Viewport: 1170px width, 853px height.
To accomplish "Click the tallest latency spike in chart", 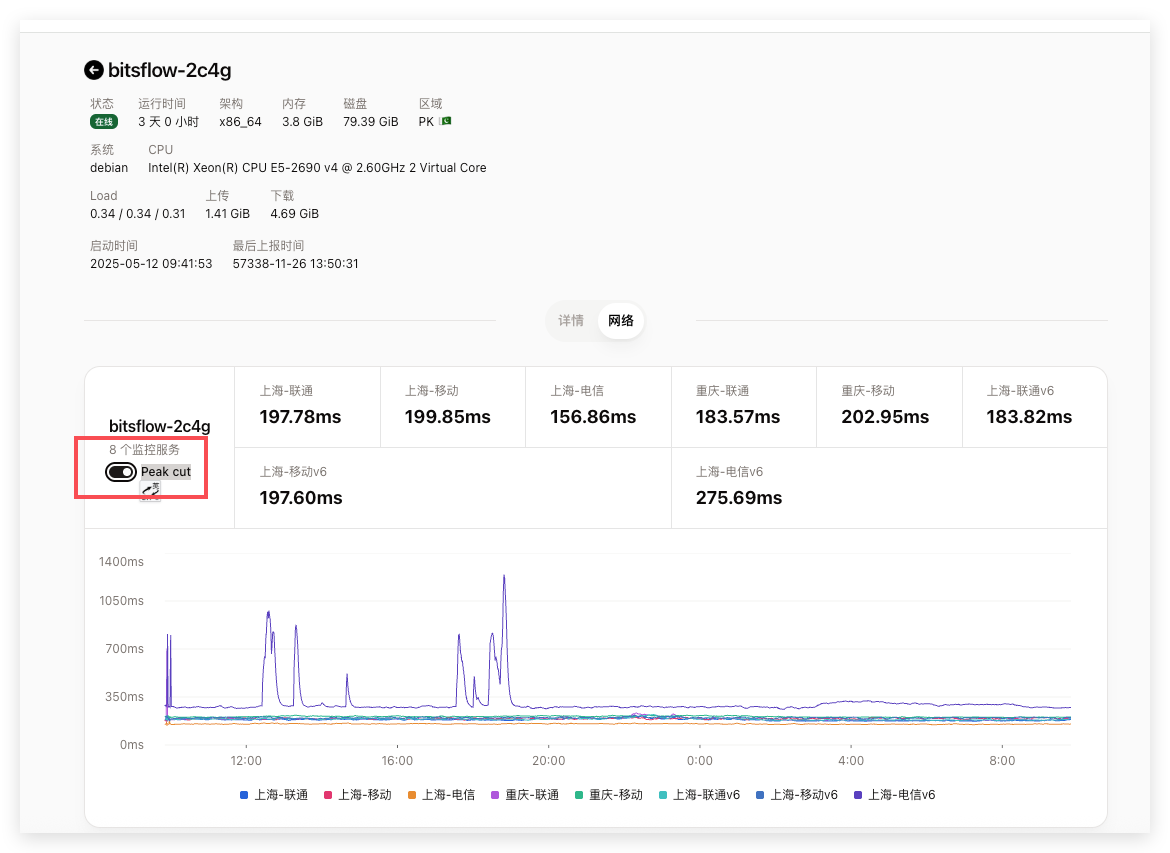I will pyautogui.click(x=504, y=577).
